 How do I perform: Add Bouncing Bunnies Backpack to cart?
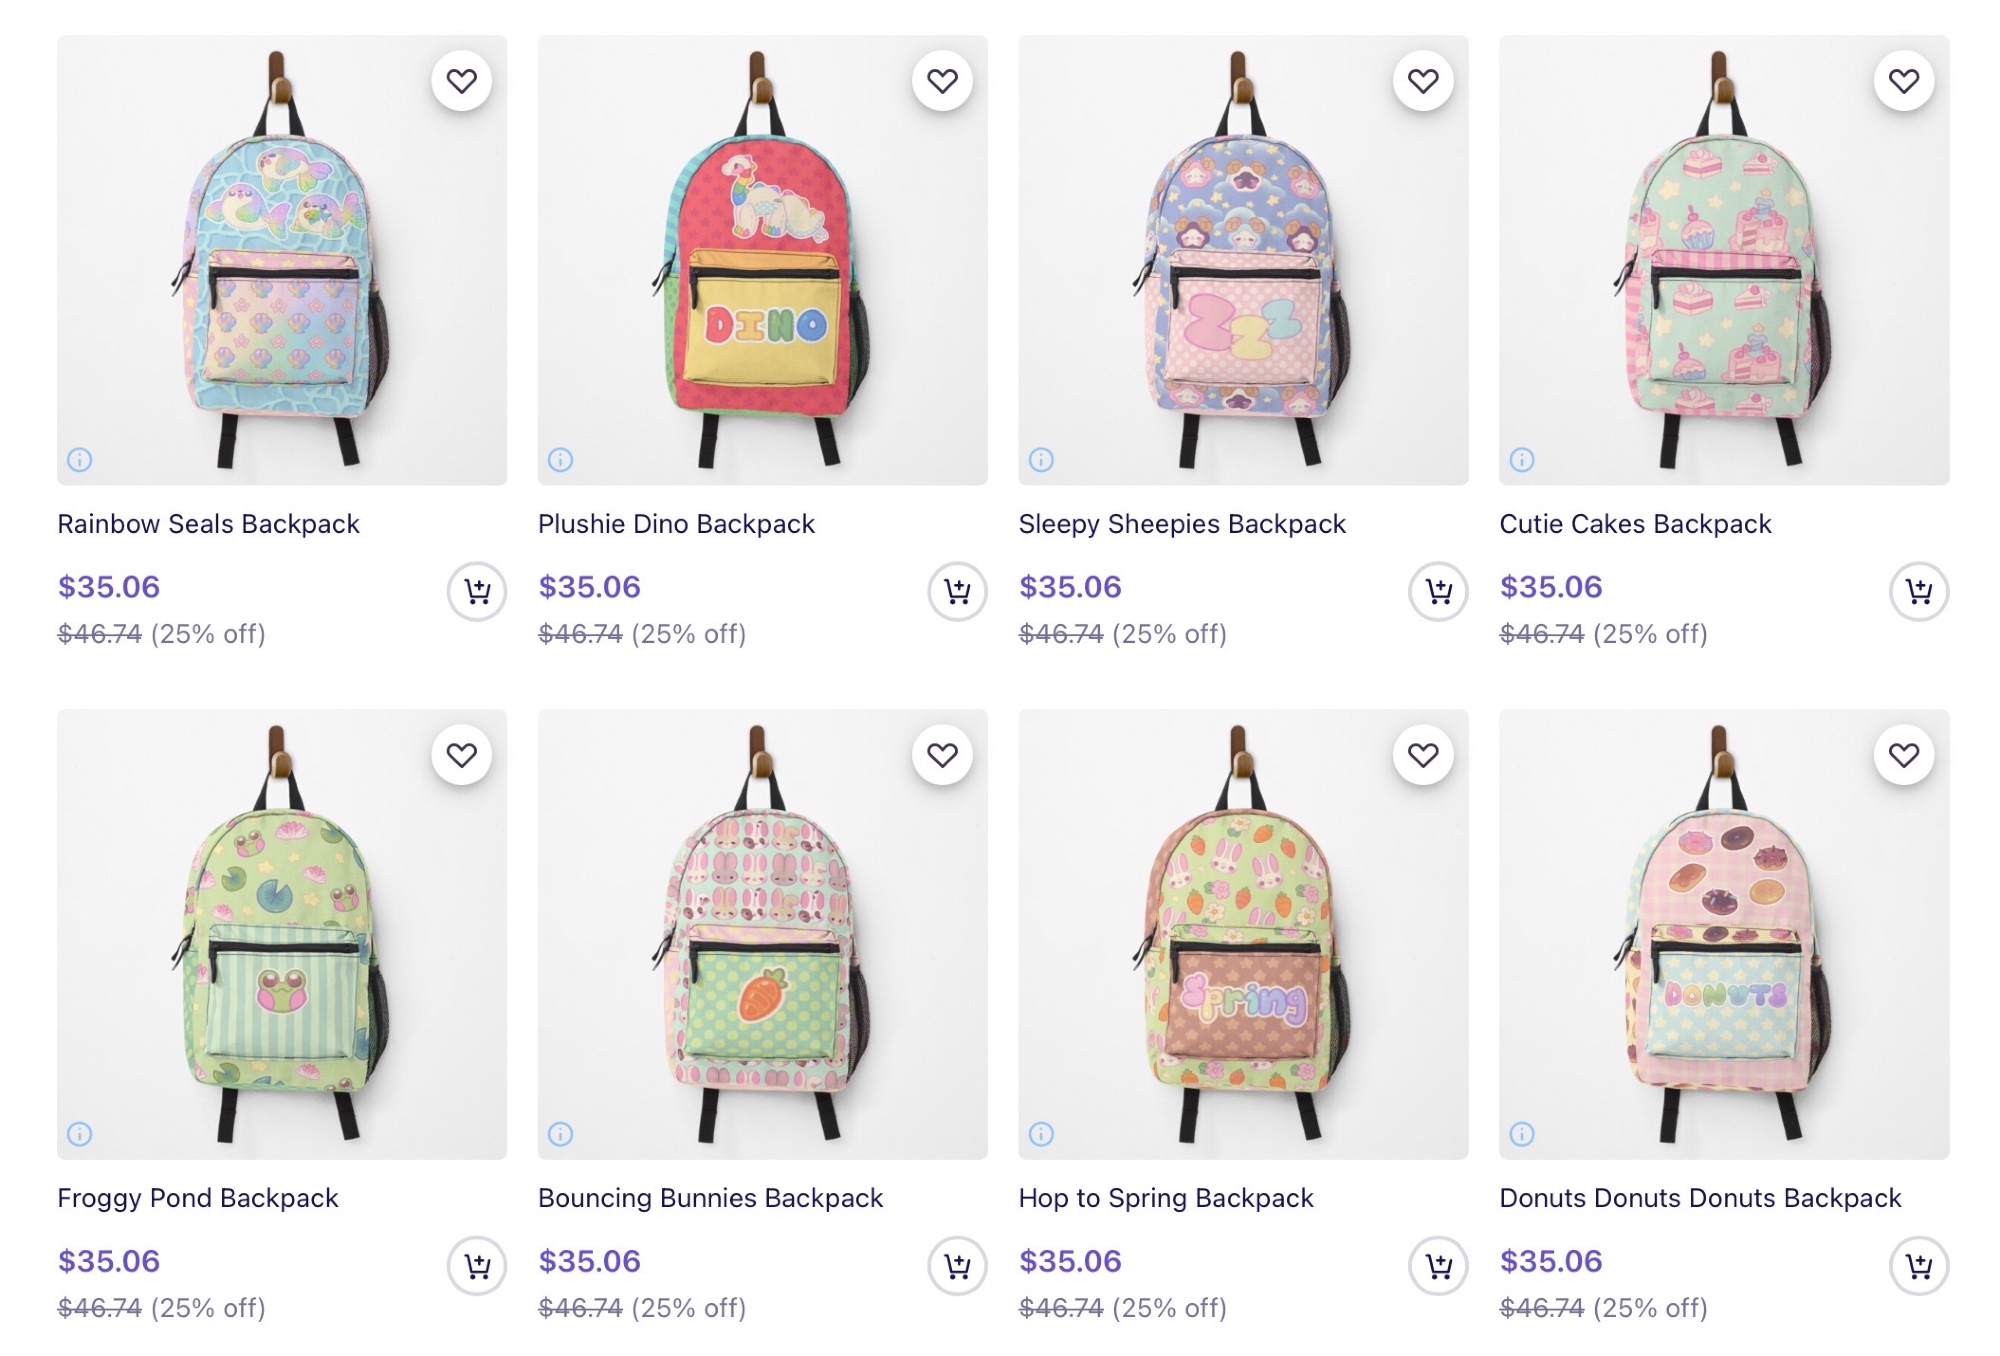[x=958, y=1266]
